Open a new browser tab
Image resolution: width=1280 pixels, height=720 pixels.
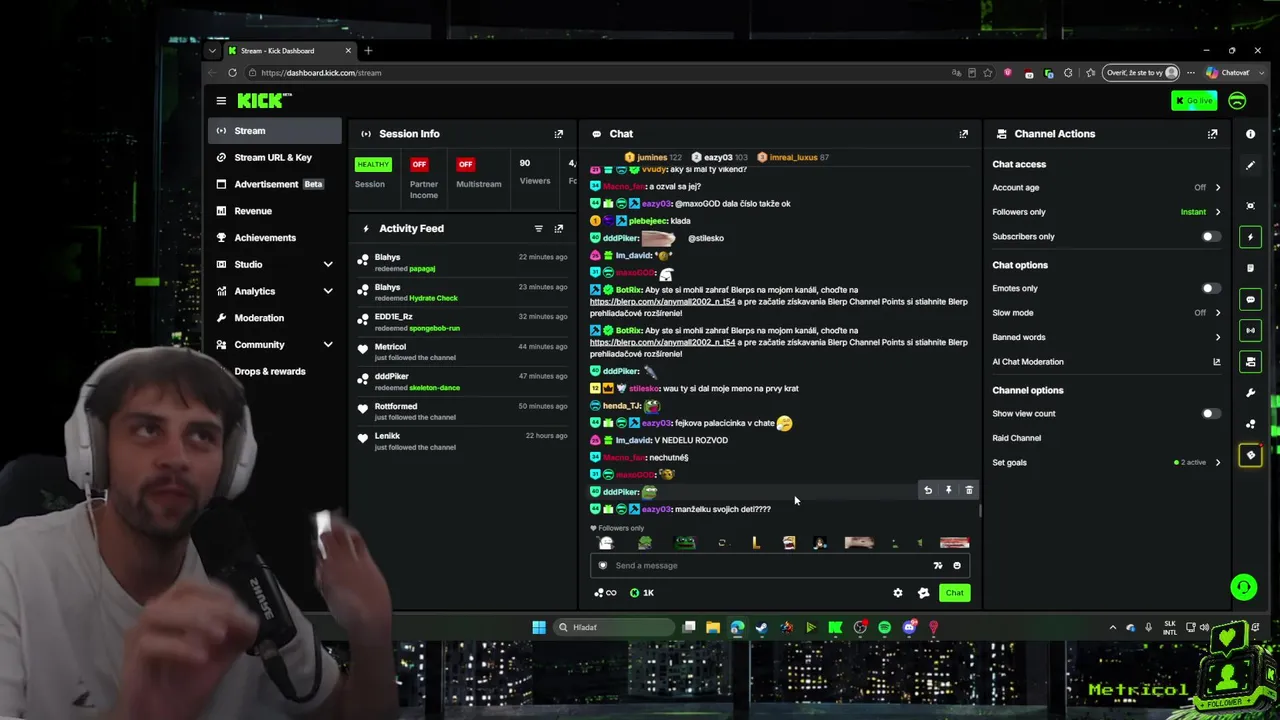click(x=368, y=51)
